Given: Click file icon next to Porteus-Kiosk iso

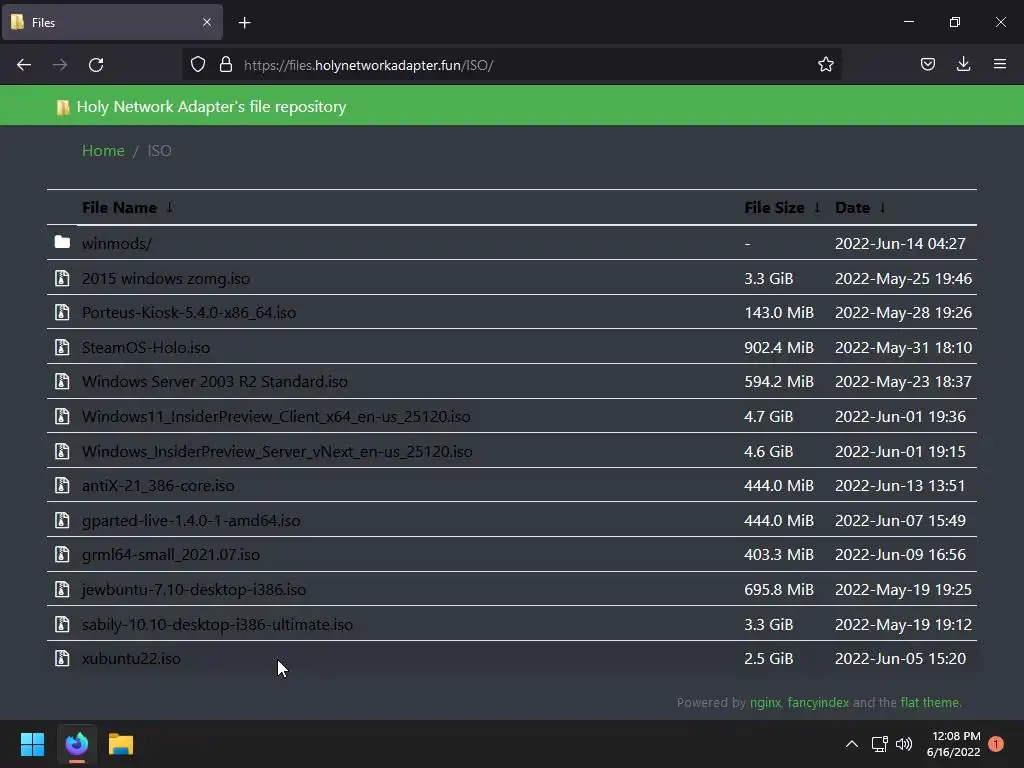Looking at the screenshot, I should click(x=62, y=312).
